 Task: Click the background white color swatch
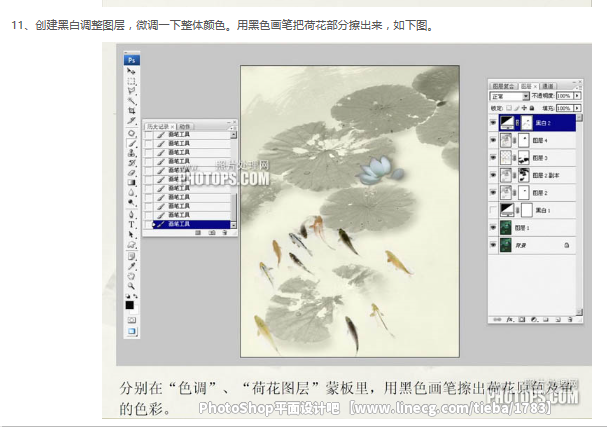[x=134, y=310]
